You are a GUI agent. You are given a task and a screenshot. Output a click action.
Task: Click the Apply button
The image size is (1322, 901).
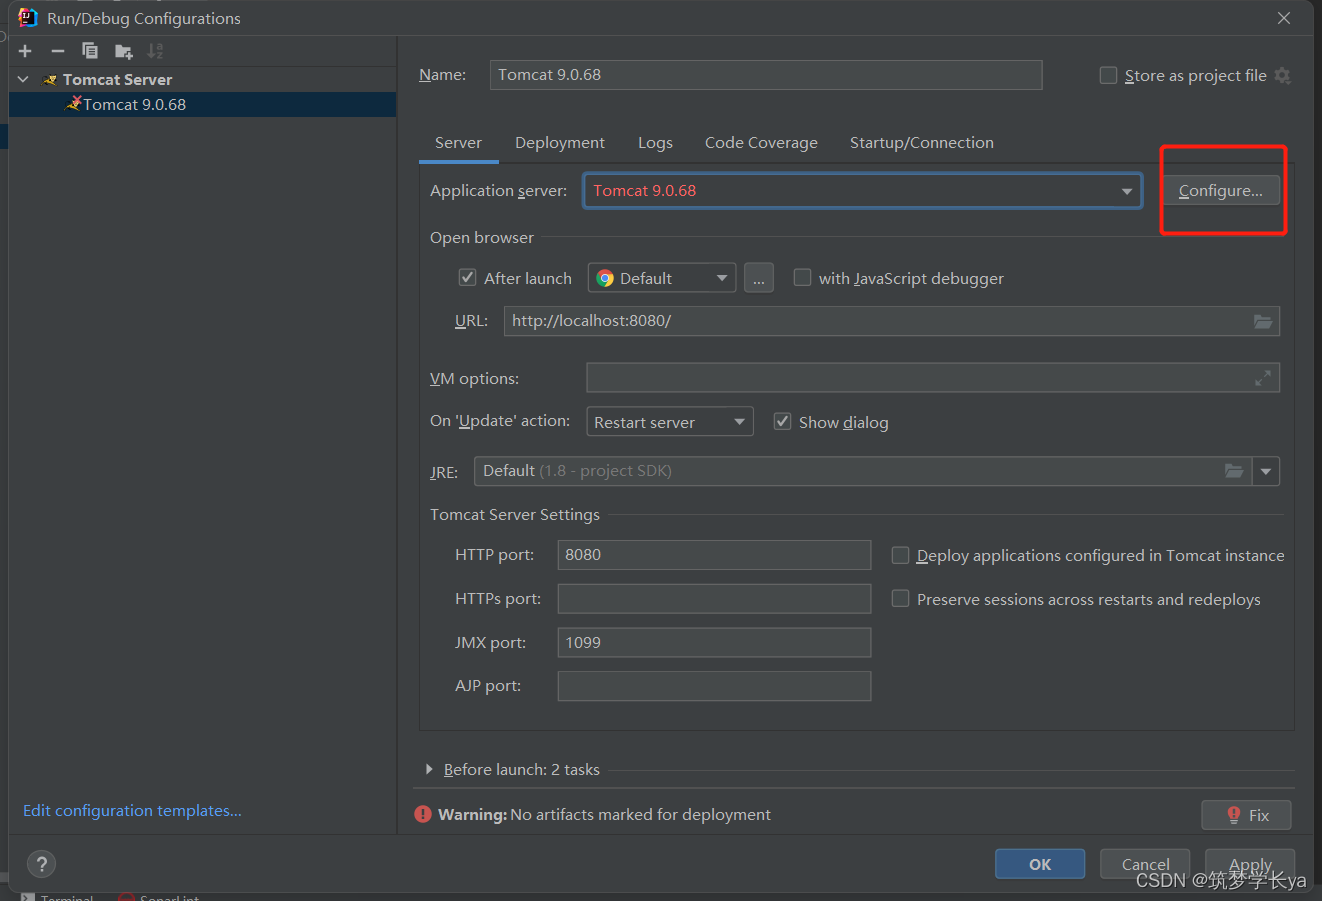(x=1250, y=864)
